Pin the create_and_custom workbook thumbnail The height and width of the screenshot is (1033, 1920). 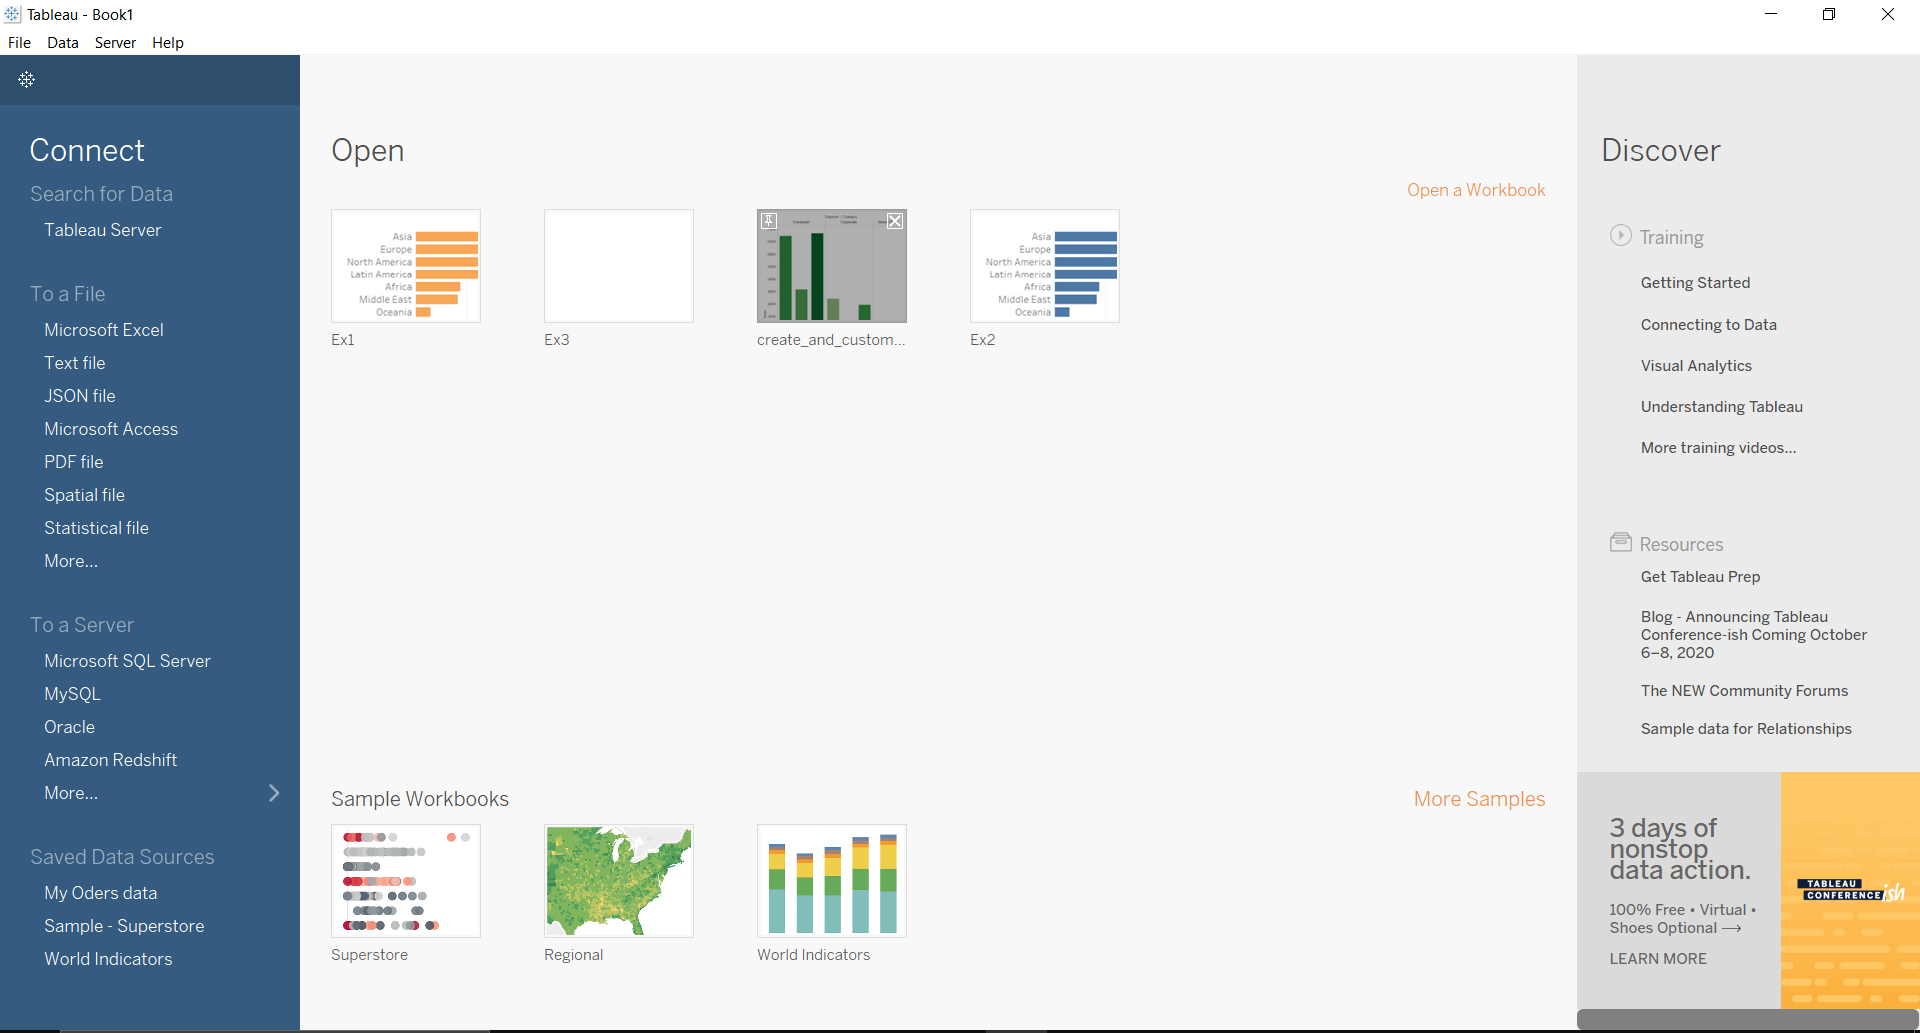[769, 221]
